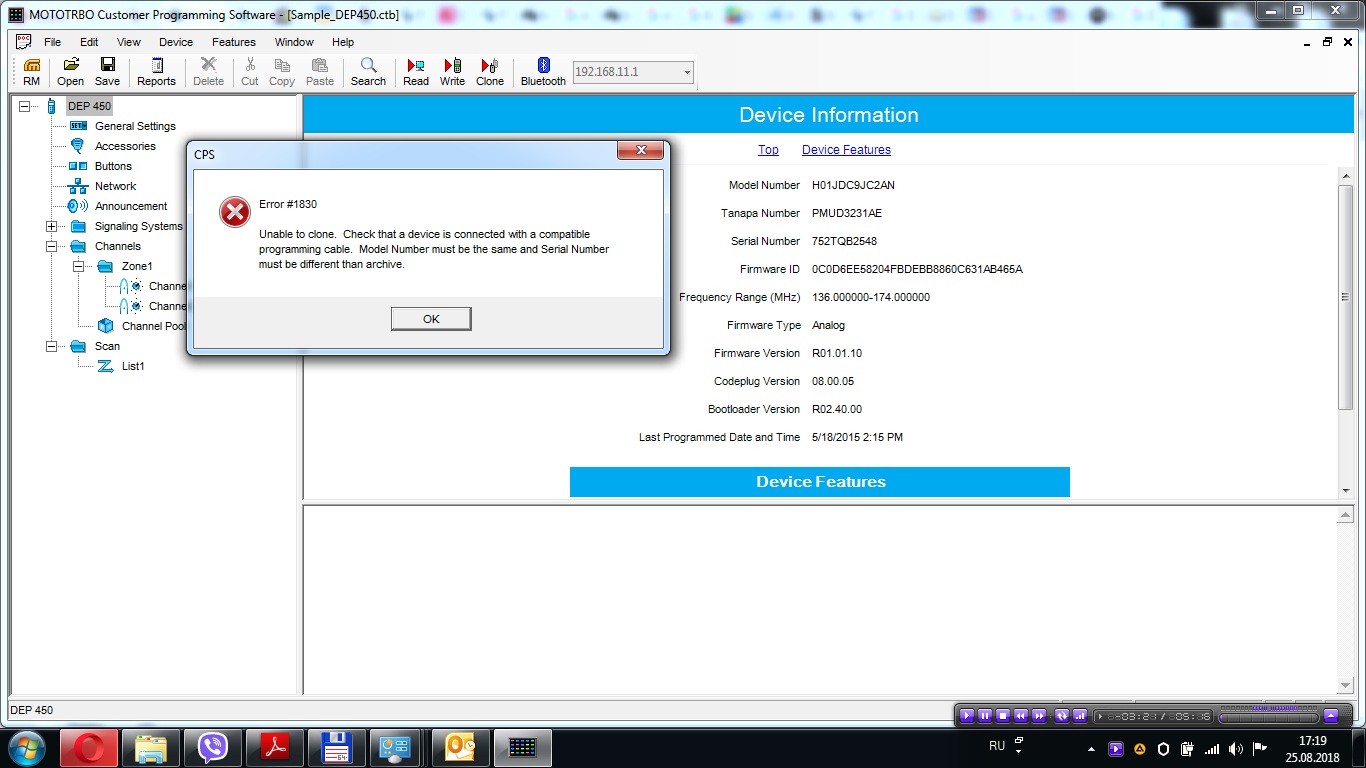The image size is (1366, 768).
Task: Collapse the DEP 450 root node
Action: 25,106
